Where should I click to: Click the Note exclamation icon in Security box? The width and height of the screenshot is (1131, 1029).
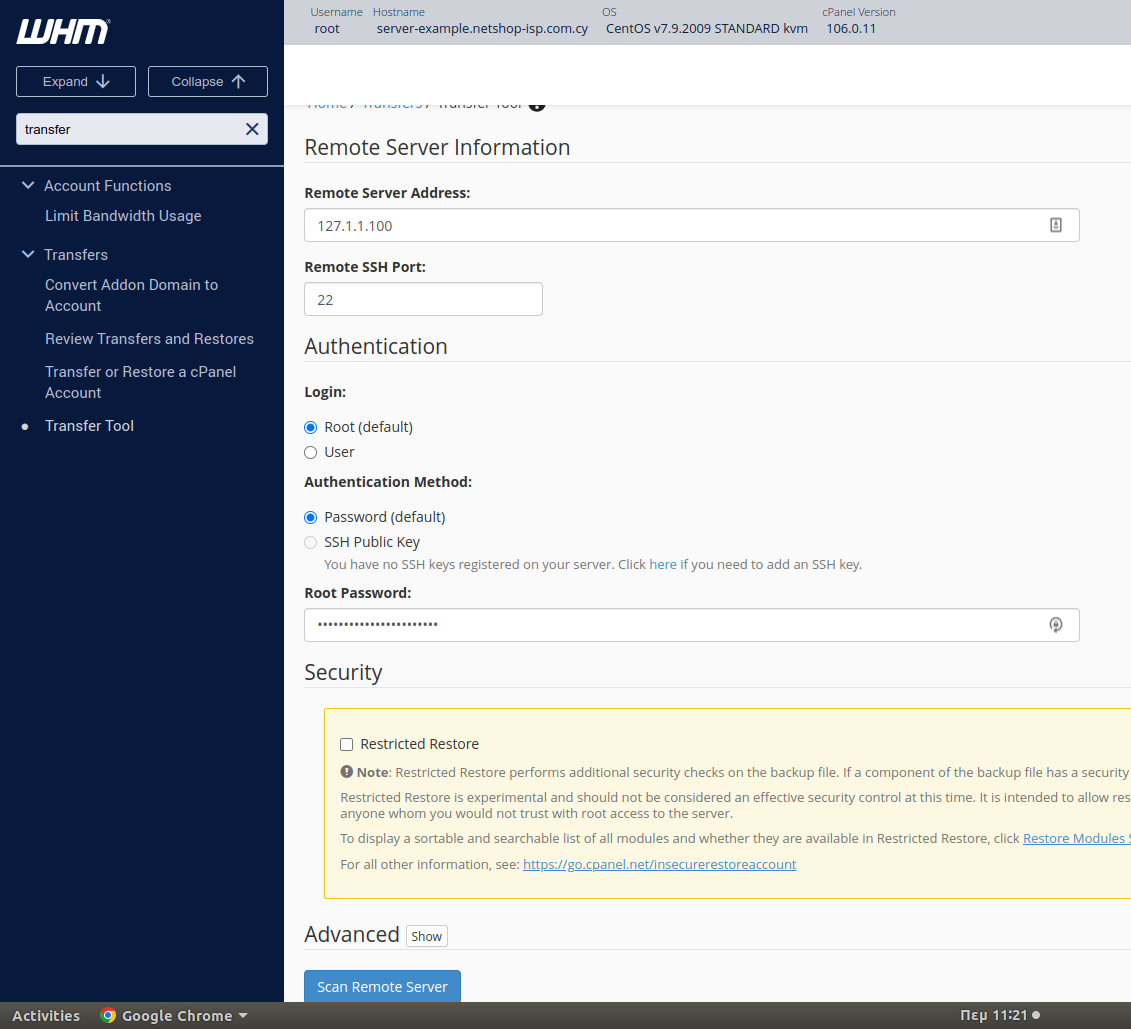[x=347, y=772]
